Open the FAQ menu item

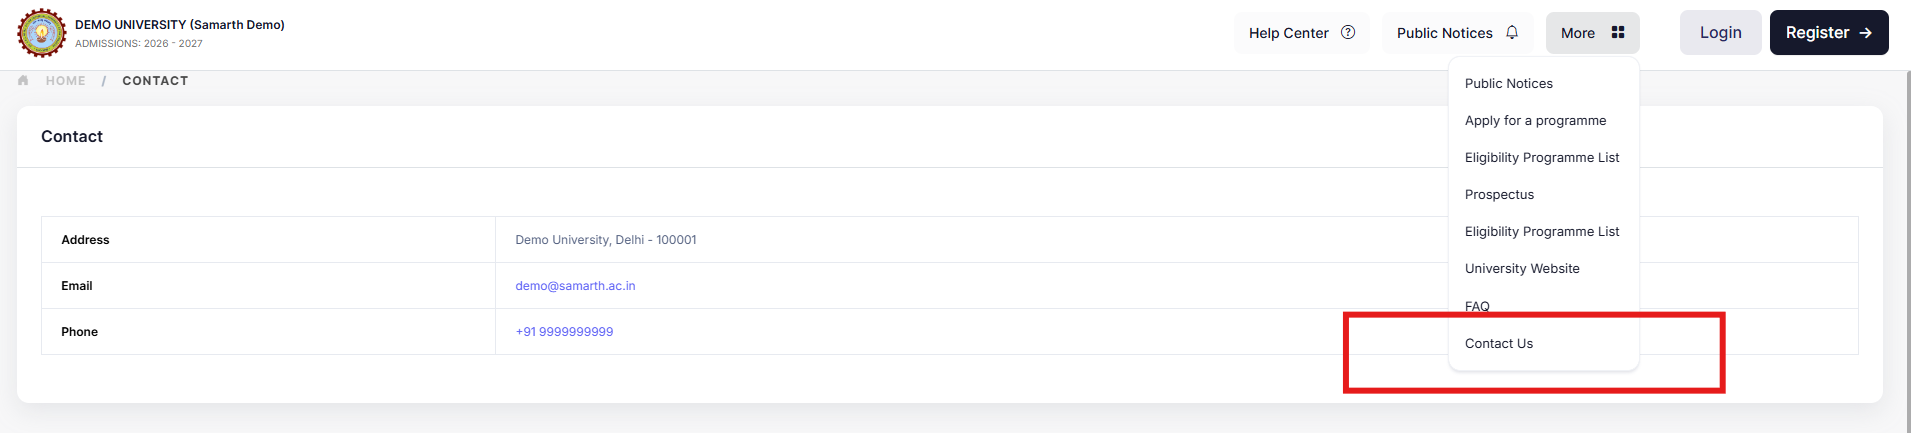(1477, 306)
